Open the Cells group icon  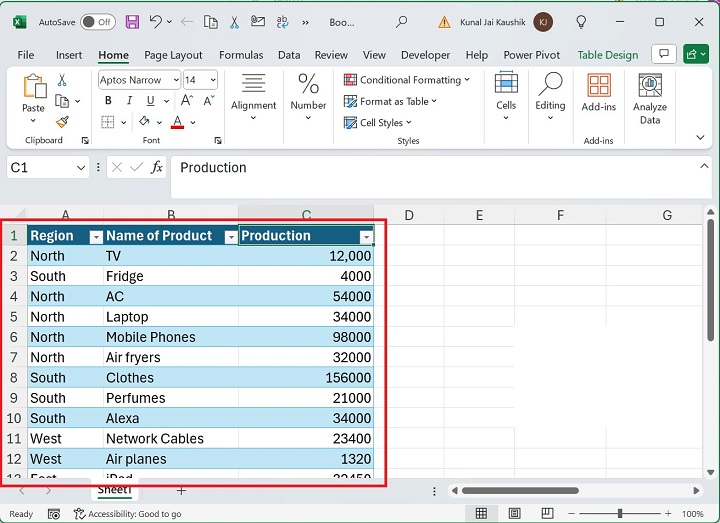pos(506,83)
